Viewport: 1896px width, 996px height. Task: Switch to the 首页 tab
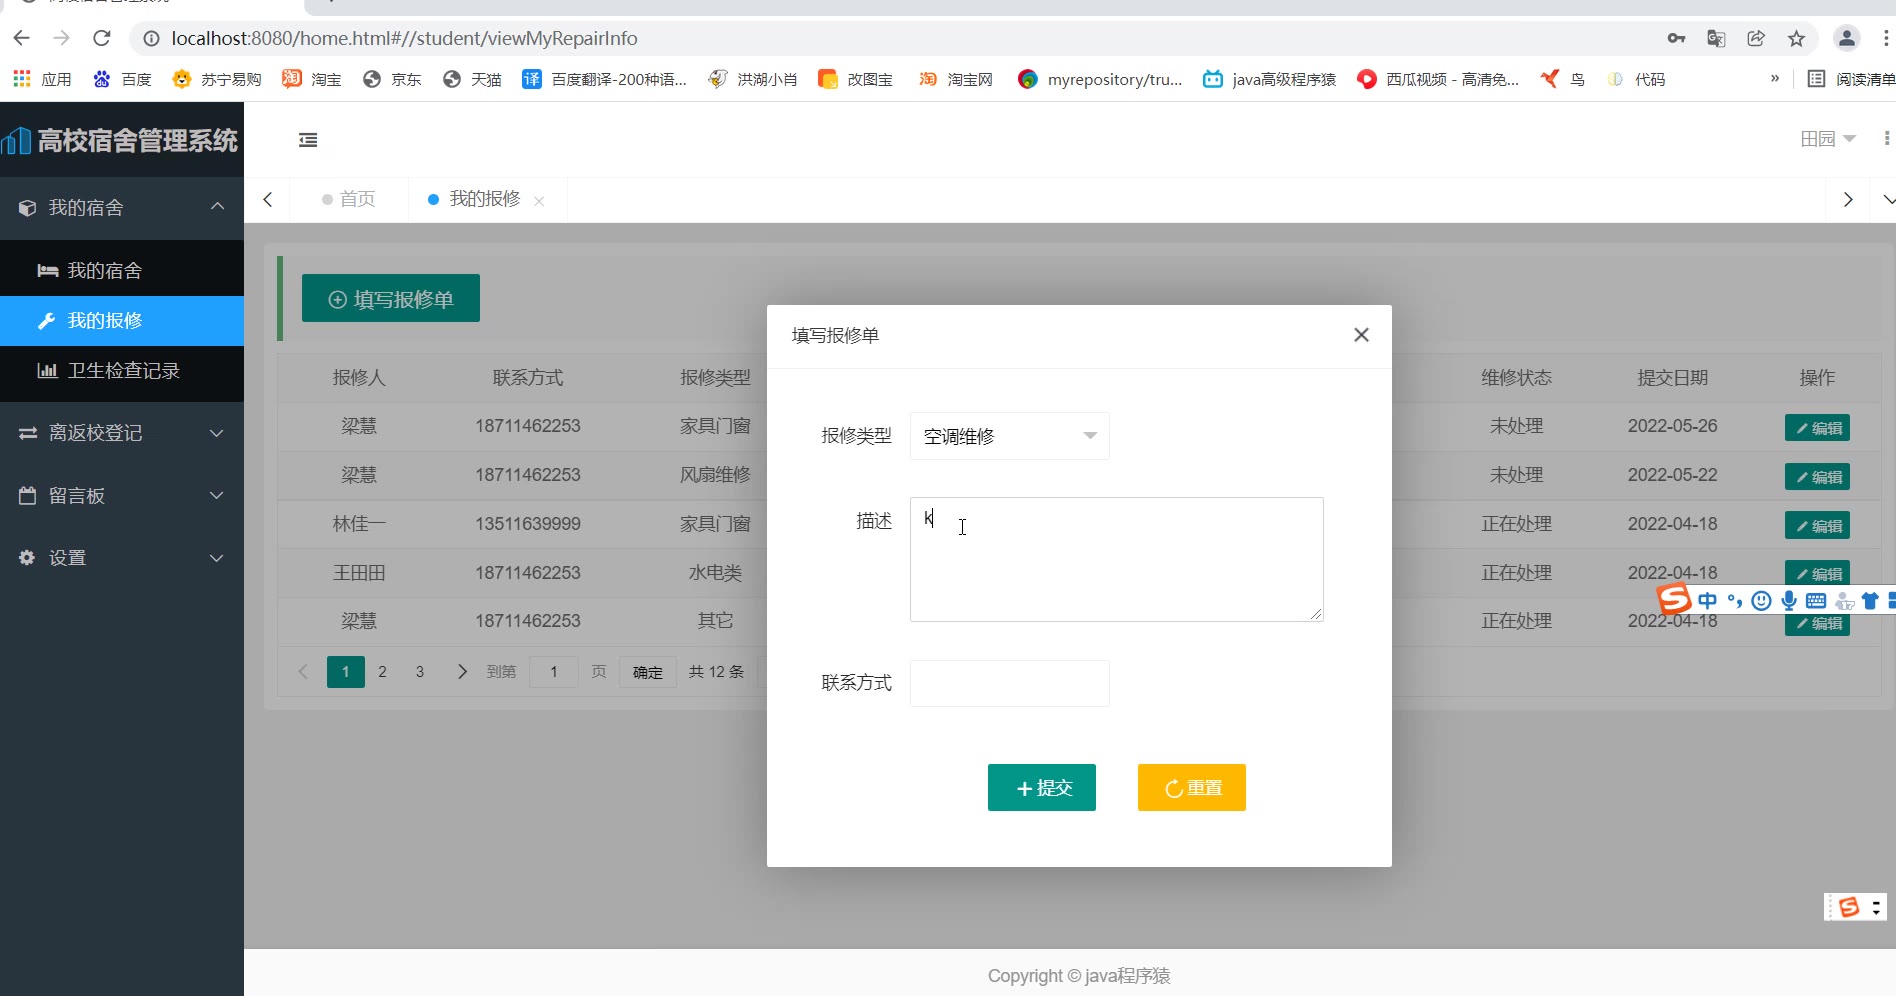[x=348, y=199]
